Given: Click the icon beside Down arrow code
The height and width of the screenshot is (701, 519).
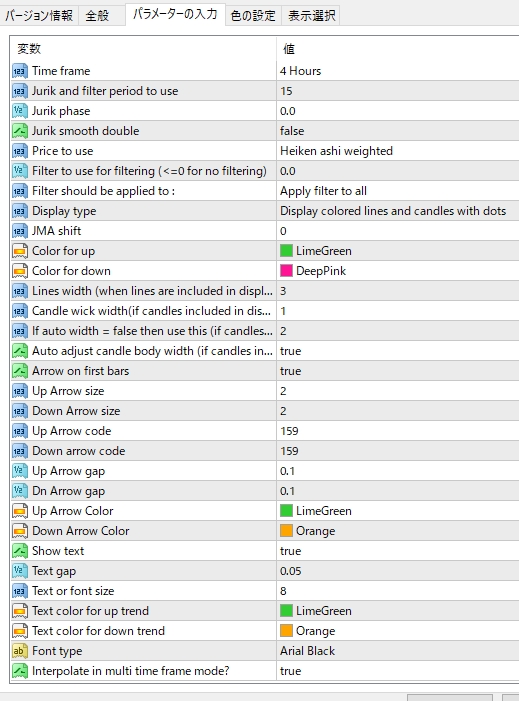Looking at the screenshot, I should [x=20, y=451].
